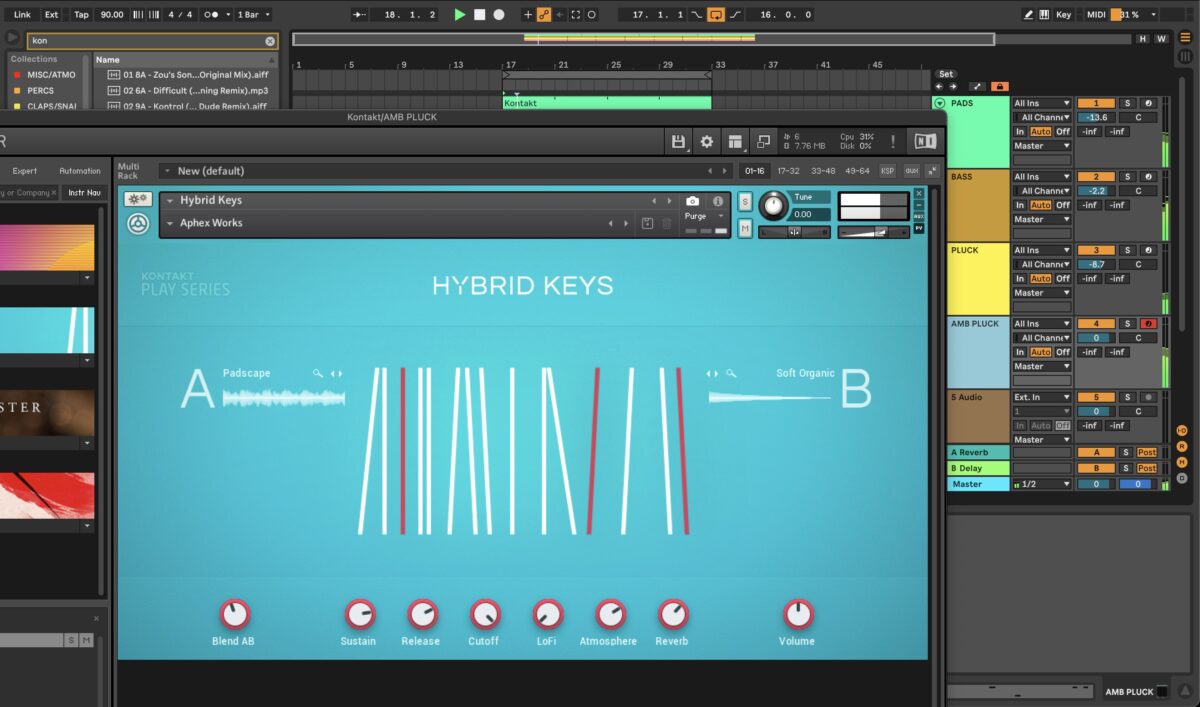Click Ableton play button
This screenshot has height=707, width=1200.
click(460, 14)
